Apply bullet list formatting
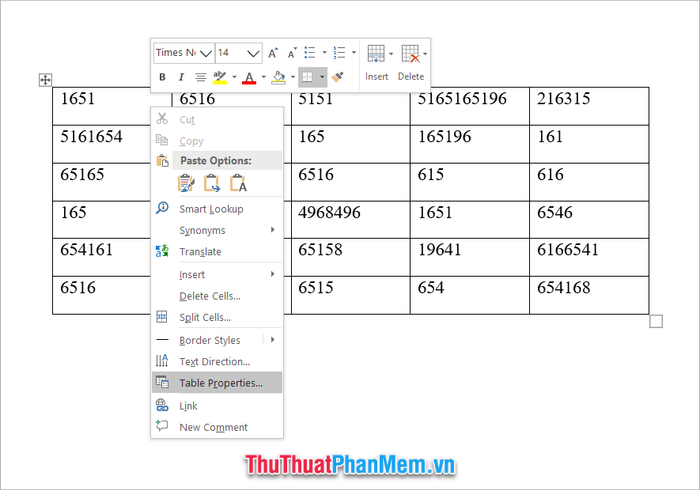The image size is (700, 490). [x=310, y=53]
